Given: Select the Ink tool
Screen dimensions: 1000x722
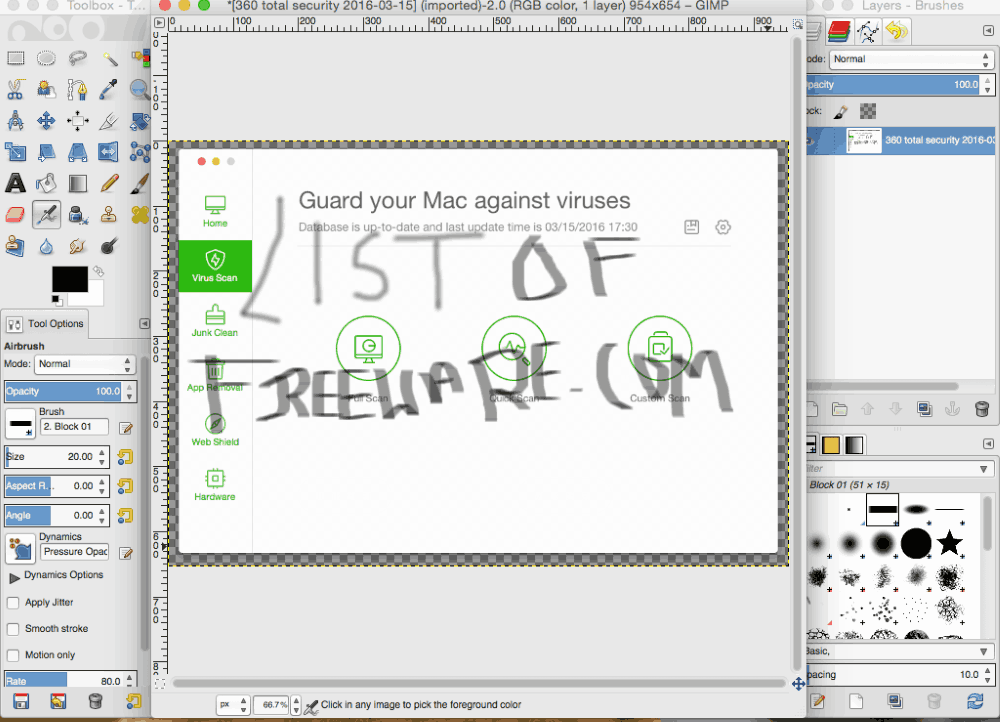Looking at the screenshot, I should coord(77,214).
